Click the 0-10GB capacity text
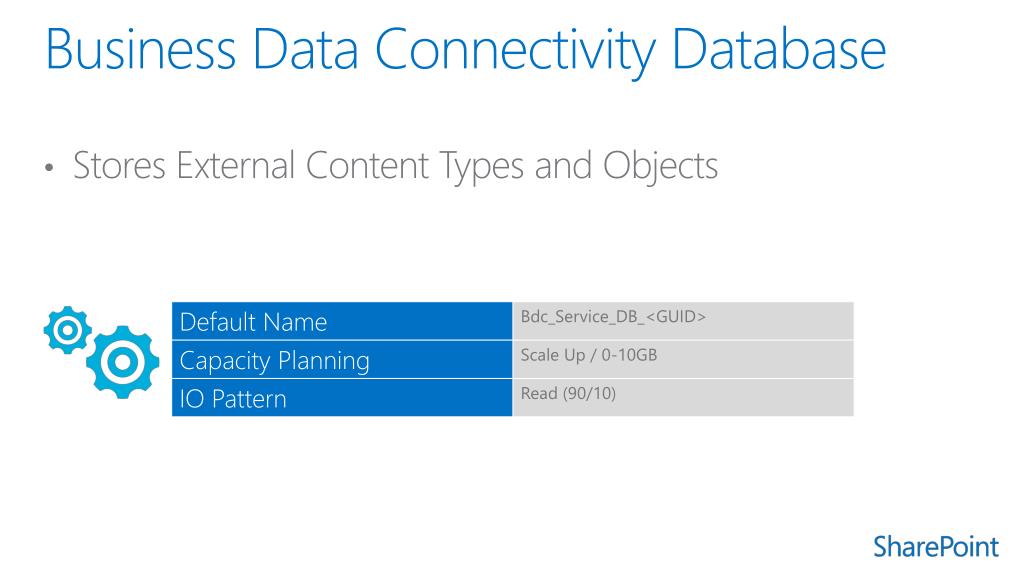The height and width of the screenshot is (576, 1024). (629, 355)
